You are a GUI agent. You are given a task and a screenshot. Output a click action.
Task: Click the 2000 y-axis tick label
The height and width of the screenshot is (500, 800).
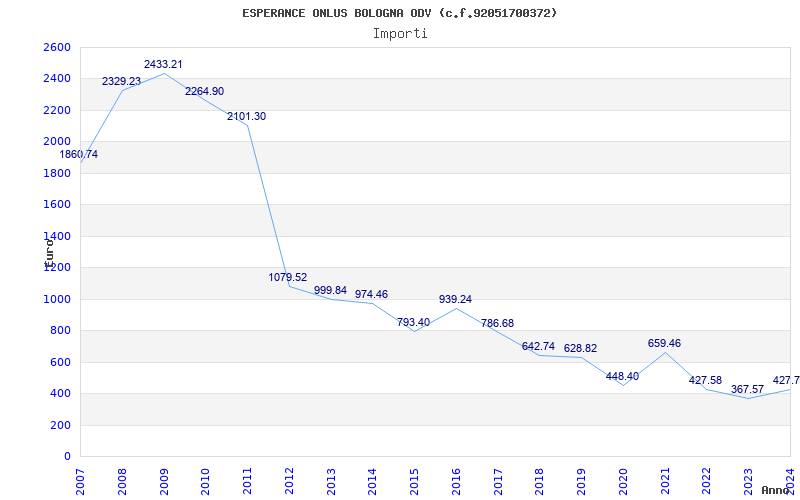pos(57,141)
